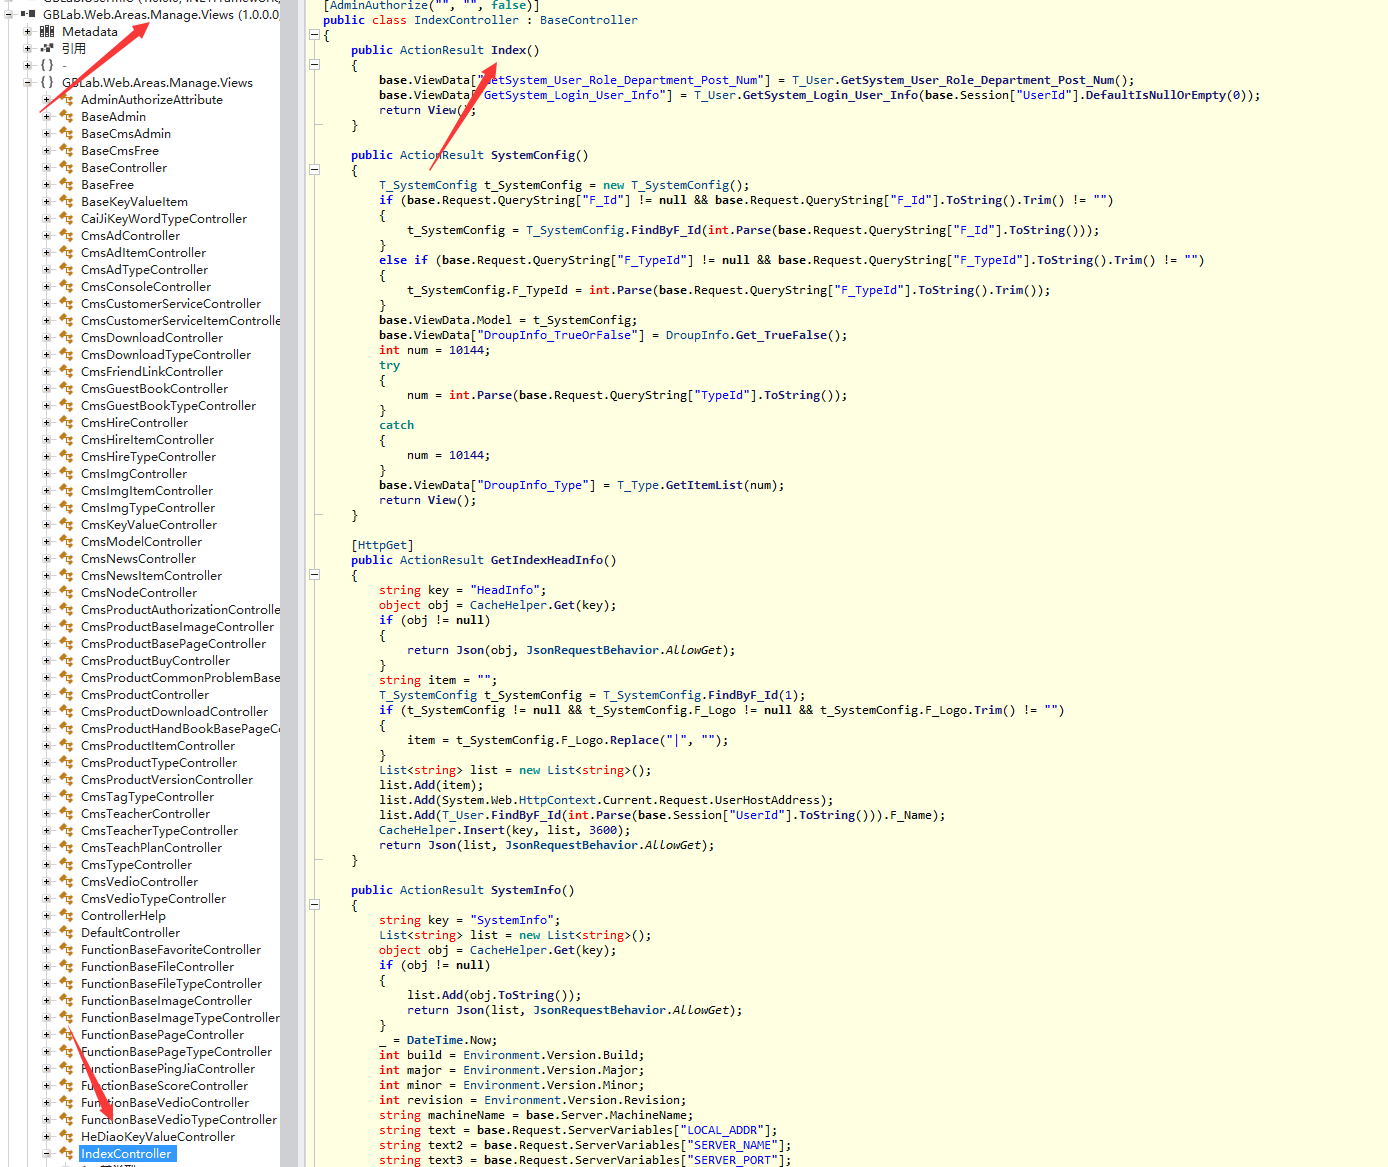Click the GBLab.Web.Areas.Manage.Views assembly icon

(28, 14)
